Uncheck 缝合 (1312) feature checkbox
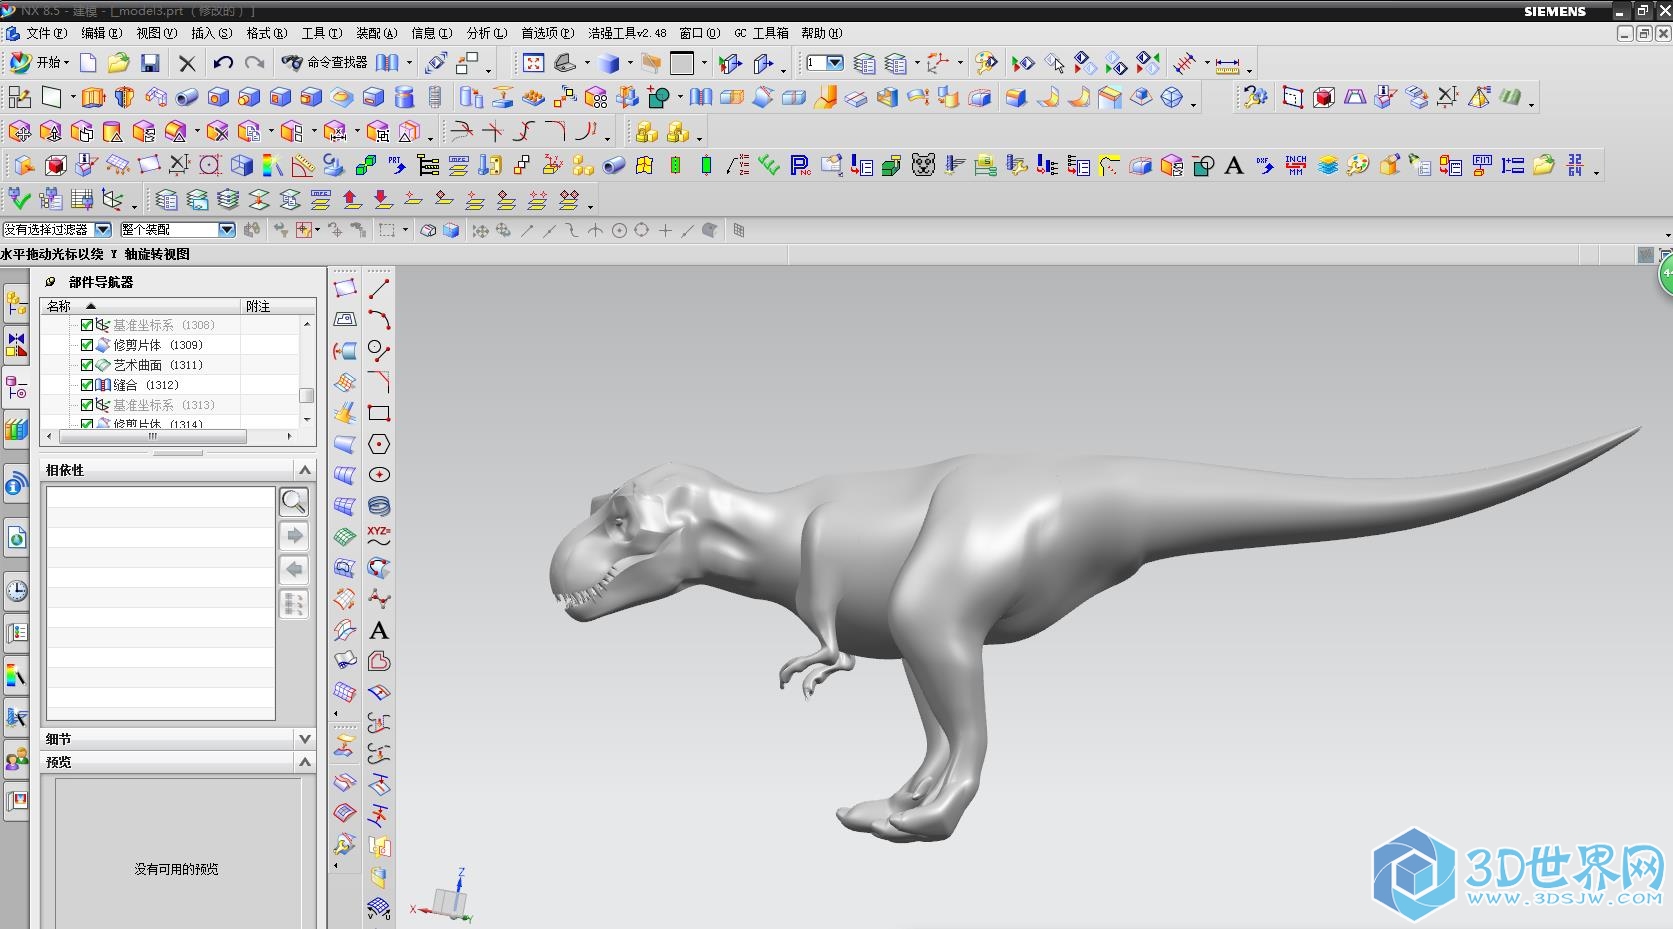This screenshot has height=929, width=1673. pos(87,385)
